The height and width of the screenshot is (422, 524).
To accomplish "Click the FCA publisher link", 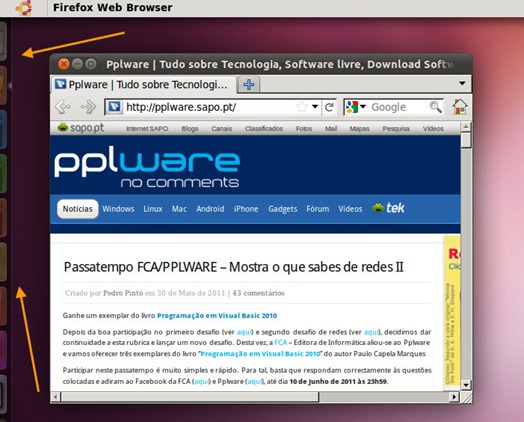I will click(x=281, y=342).
